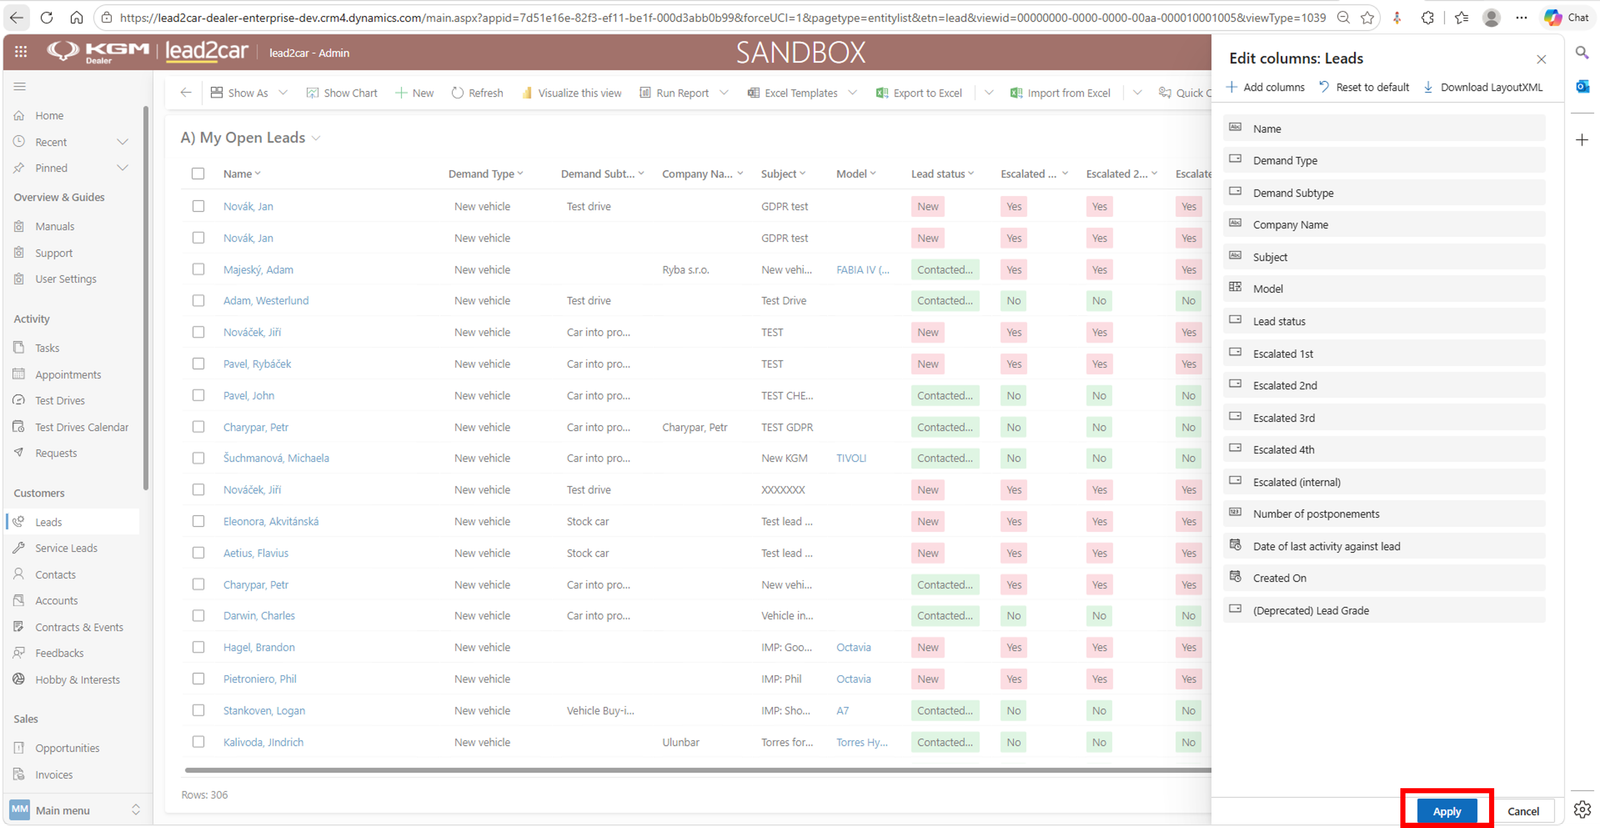Click Add columns in the panel

(x=1265, y=87)
